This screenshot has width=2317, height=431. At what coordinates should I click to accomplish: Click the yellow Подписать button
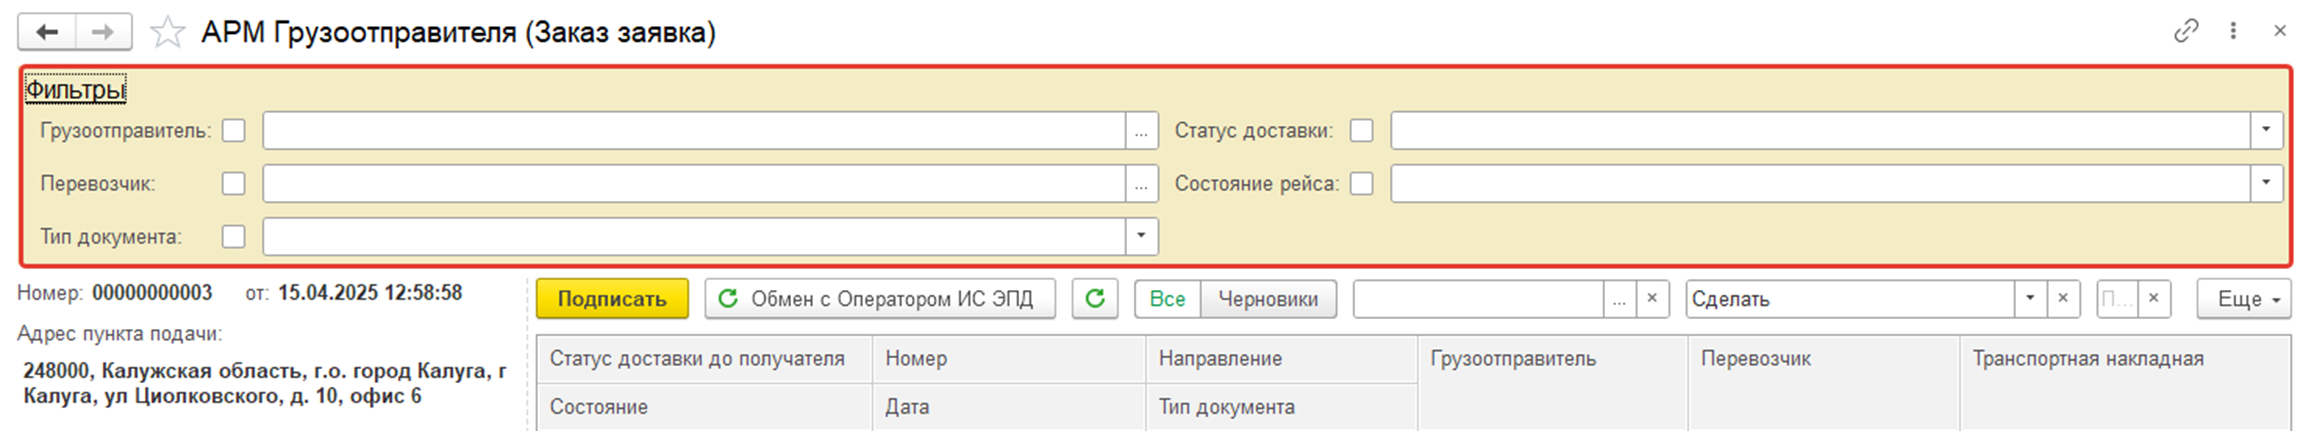(612, 298)
